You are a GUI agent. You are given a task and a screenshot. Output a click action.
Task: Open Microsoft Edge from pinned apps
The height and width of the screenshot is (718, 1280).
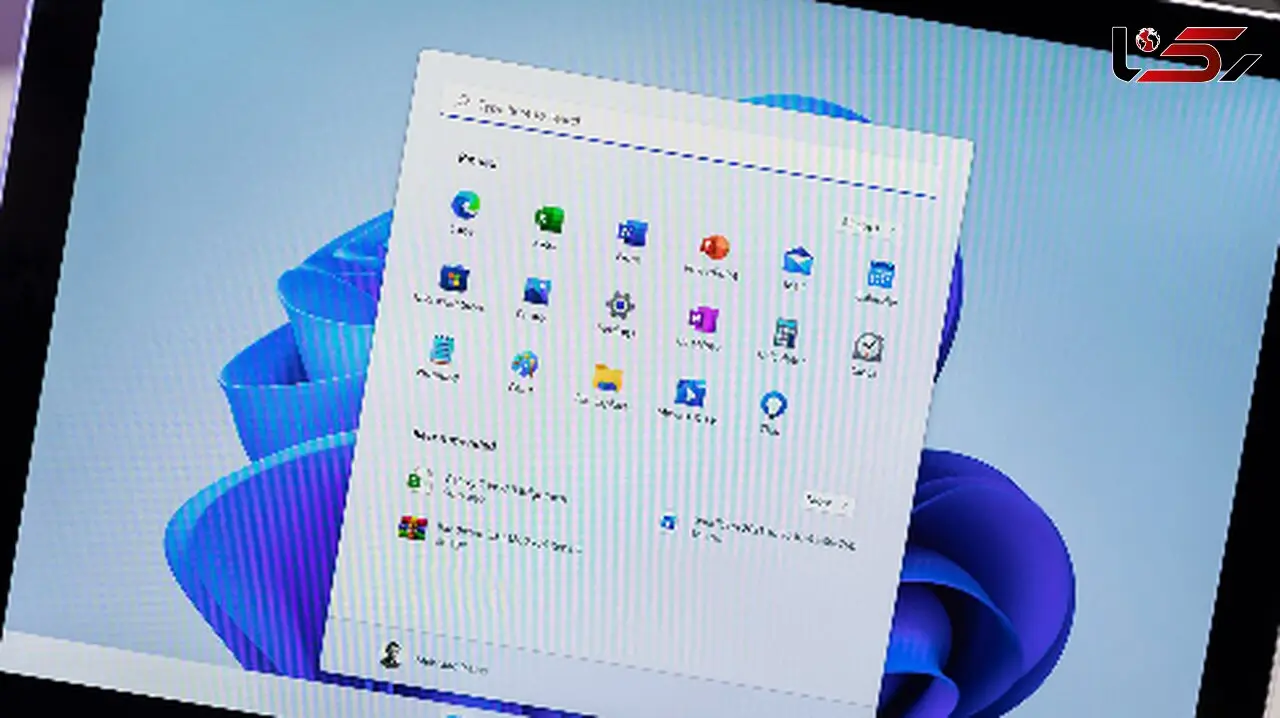point(465,206)
